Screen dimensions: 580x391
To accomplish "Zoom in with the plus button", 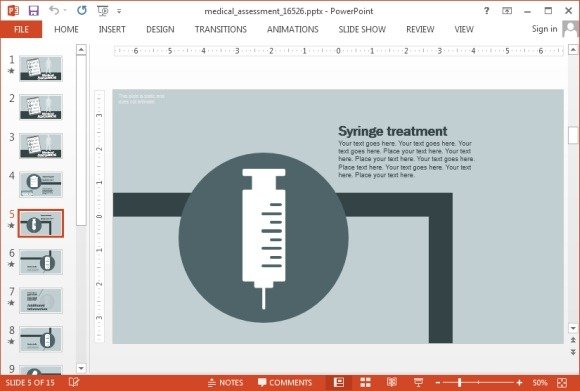I will tap(519, 382).
